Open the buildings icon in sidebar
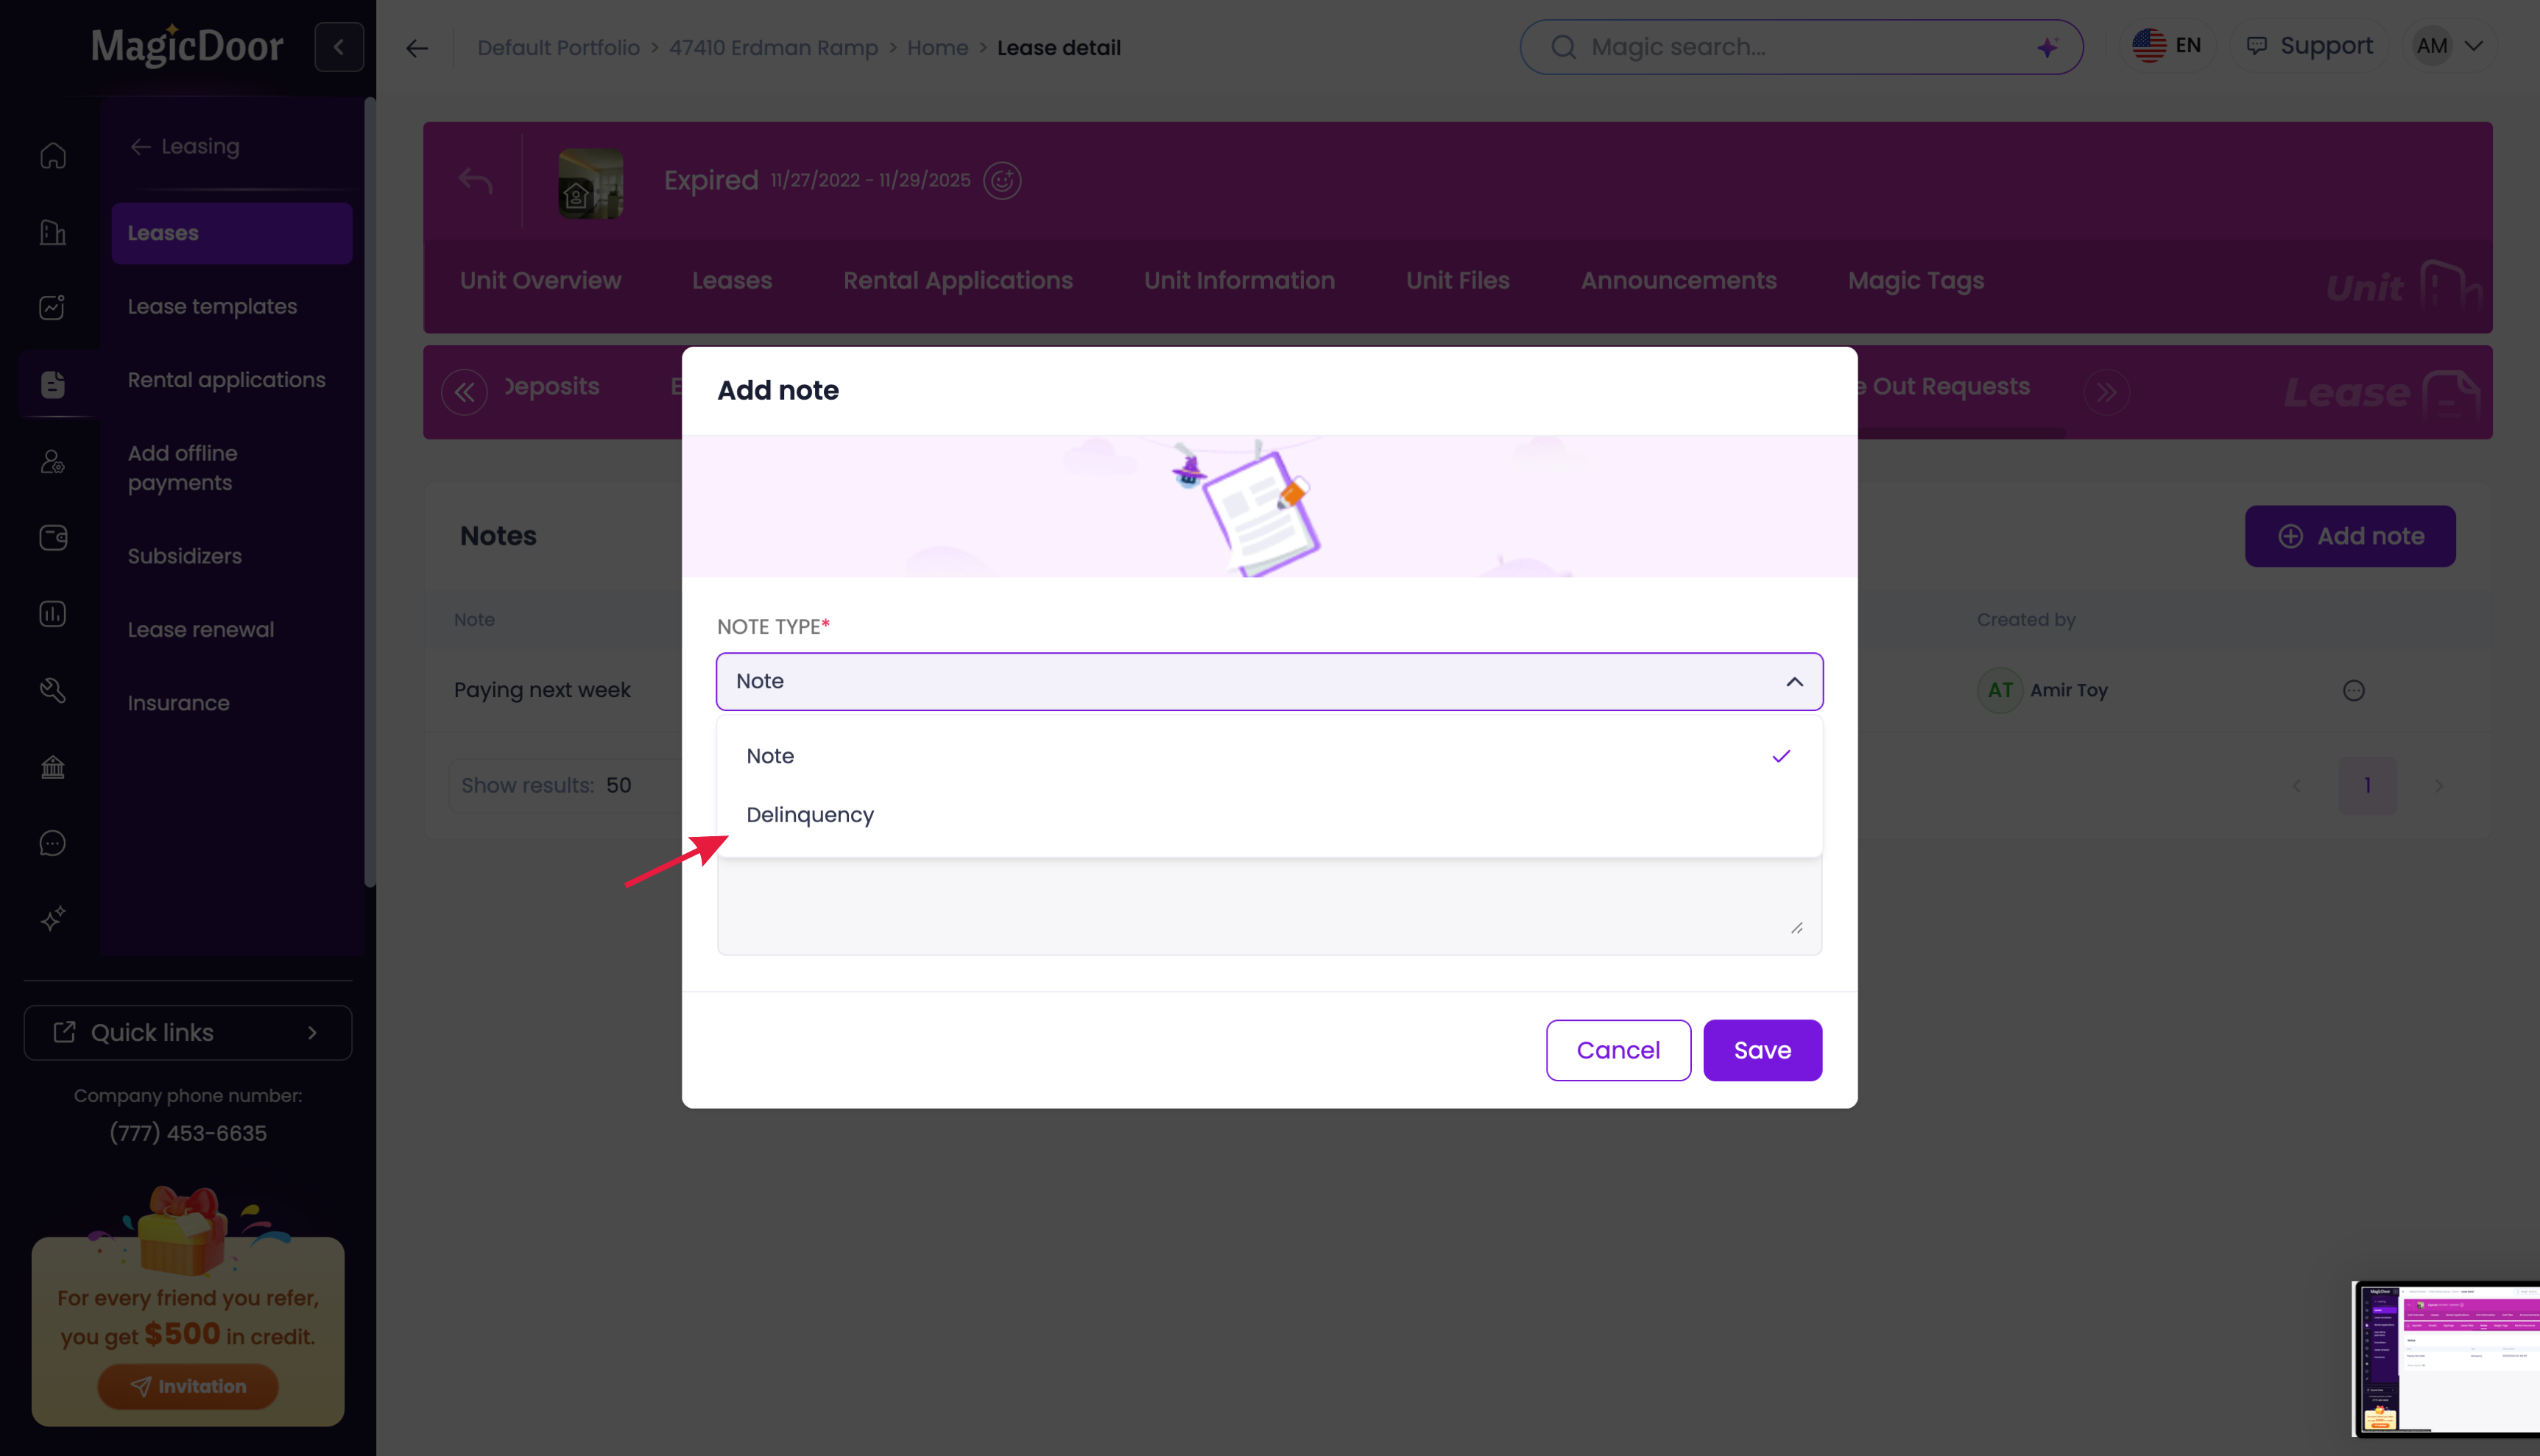Viewport: 2540px width, 1456px height. tap(53, 232)
